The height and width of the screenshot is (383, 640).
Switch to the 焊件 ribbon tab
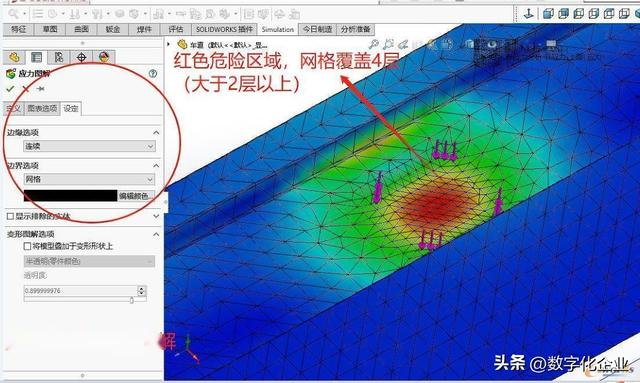(144, 29)
